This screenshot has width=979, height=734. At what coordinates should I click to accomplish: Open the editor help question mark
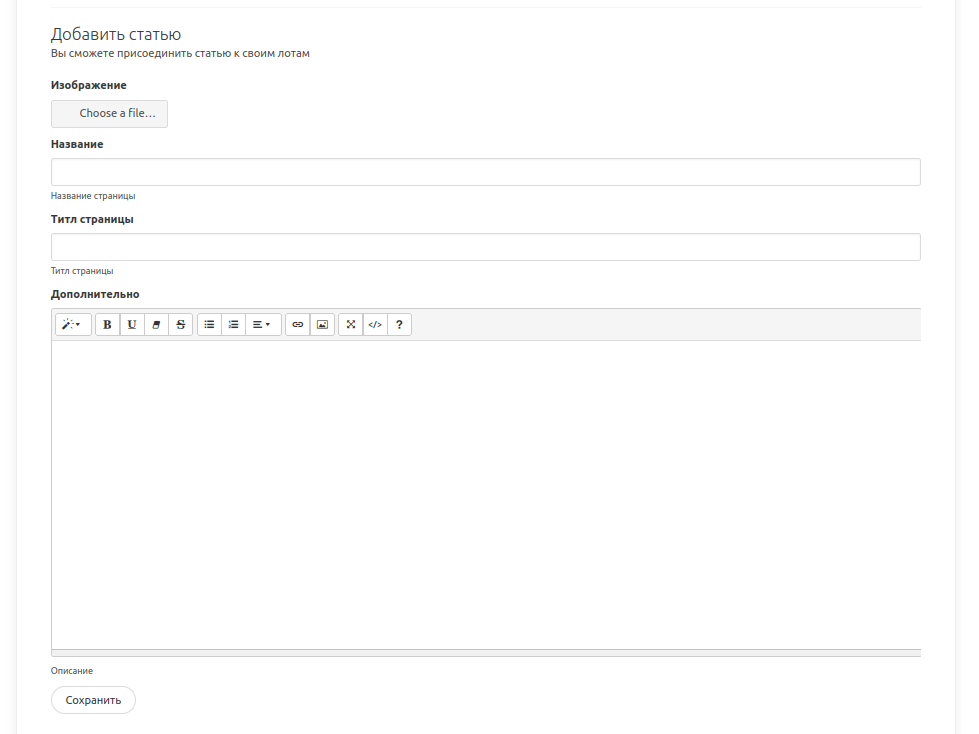[399, 325]
